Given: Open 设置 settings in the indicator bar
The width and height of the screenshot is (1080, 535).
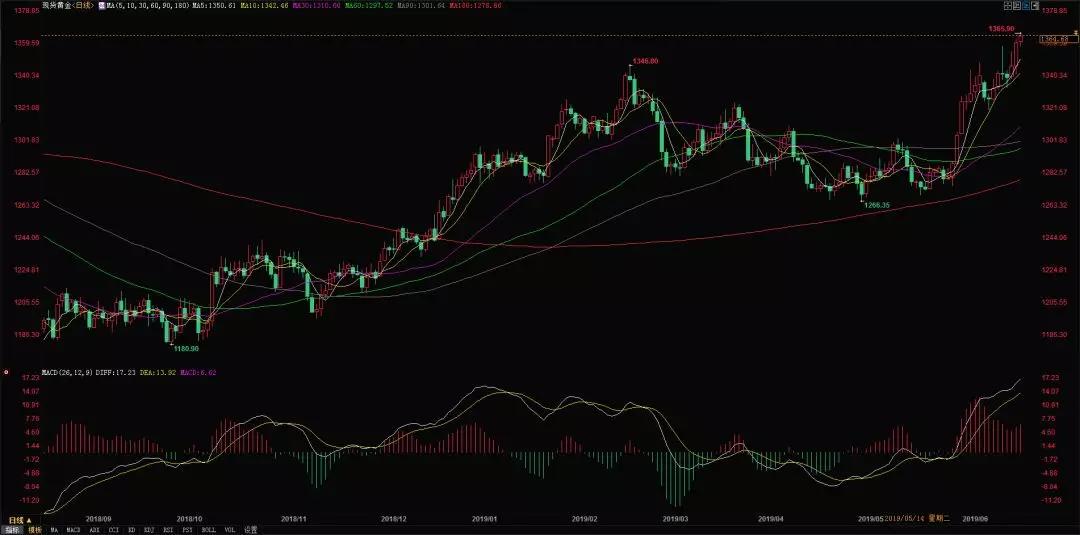Looking at the screenshot, I should click(250, 530).
